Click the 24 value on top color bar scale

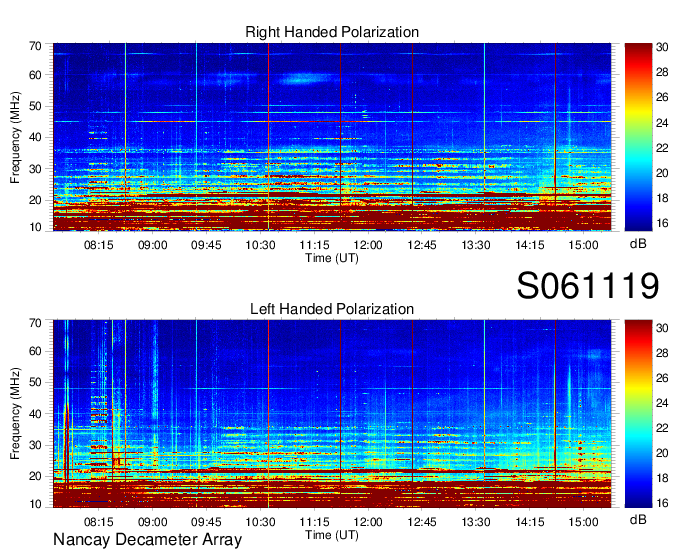662,123
